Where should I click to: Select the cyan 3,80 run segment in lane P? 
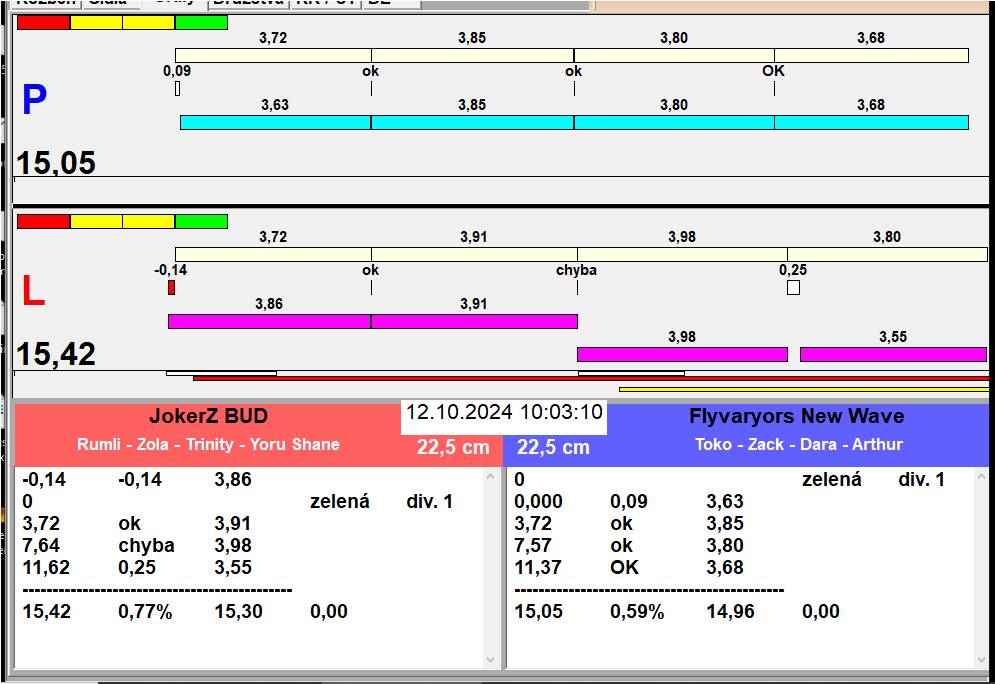(674, 122)
